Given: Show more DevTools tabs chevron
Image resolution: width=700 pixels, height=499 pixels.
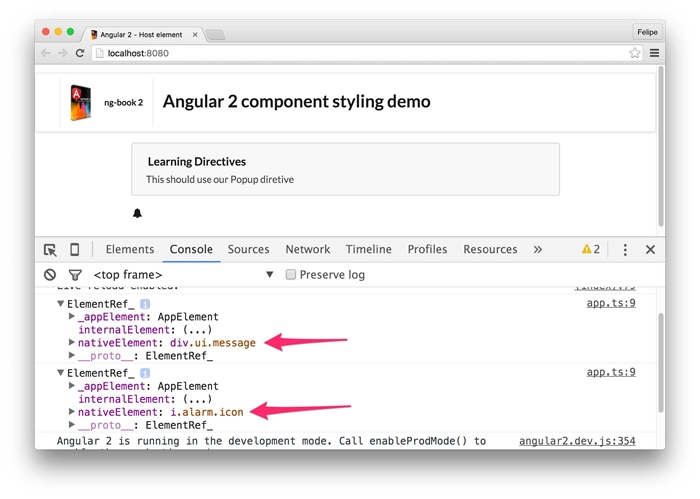Looking at the screenshot, I should pyautogui.click(x=537, y=250).
